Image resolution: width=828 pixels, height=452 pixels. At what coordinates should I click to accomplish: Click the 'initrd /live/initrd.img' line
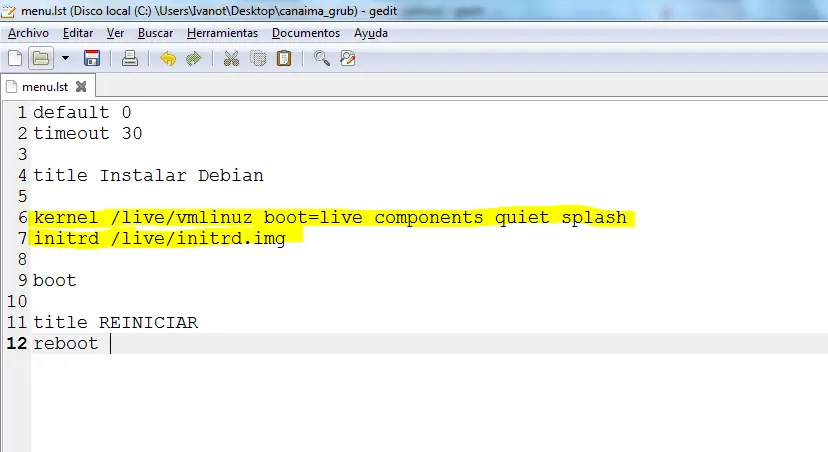pos(159,239)
